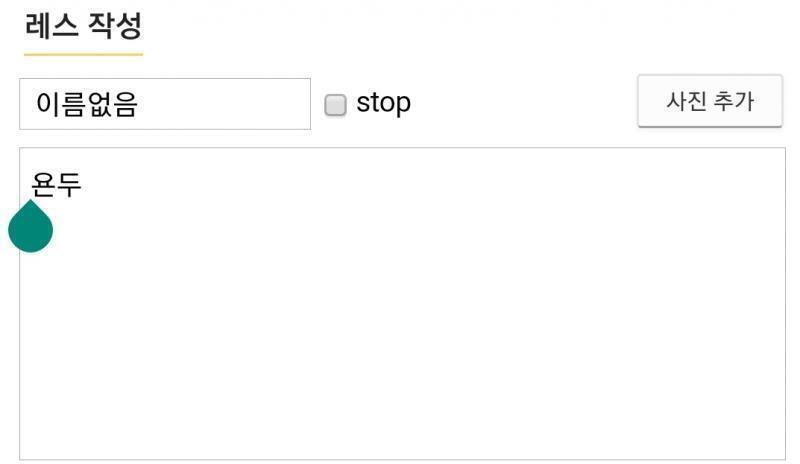Click the 'stop' label text
Viewport: 800px width, 464px height.
(x=383, y=103)
